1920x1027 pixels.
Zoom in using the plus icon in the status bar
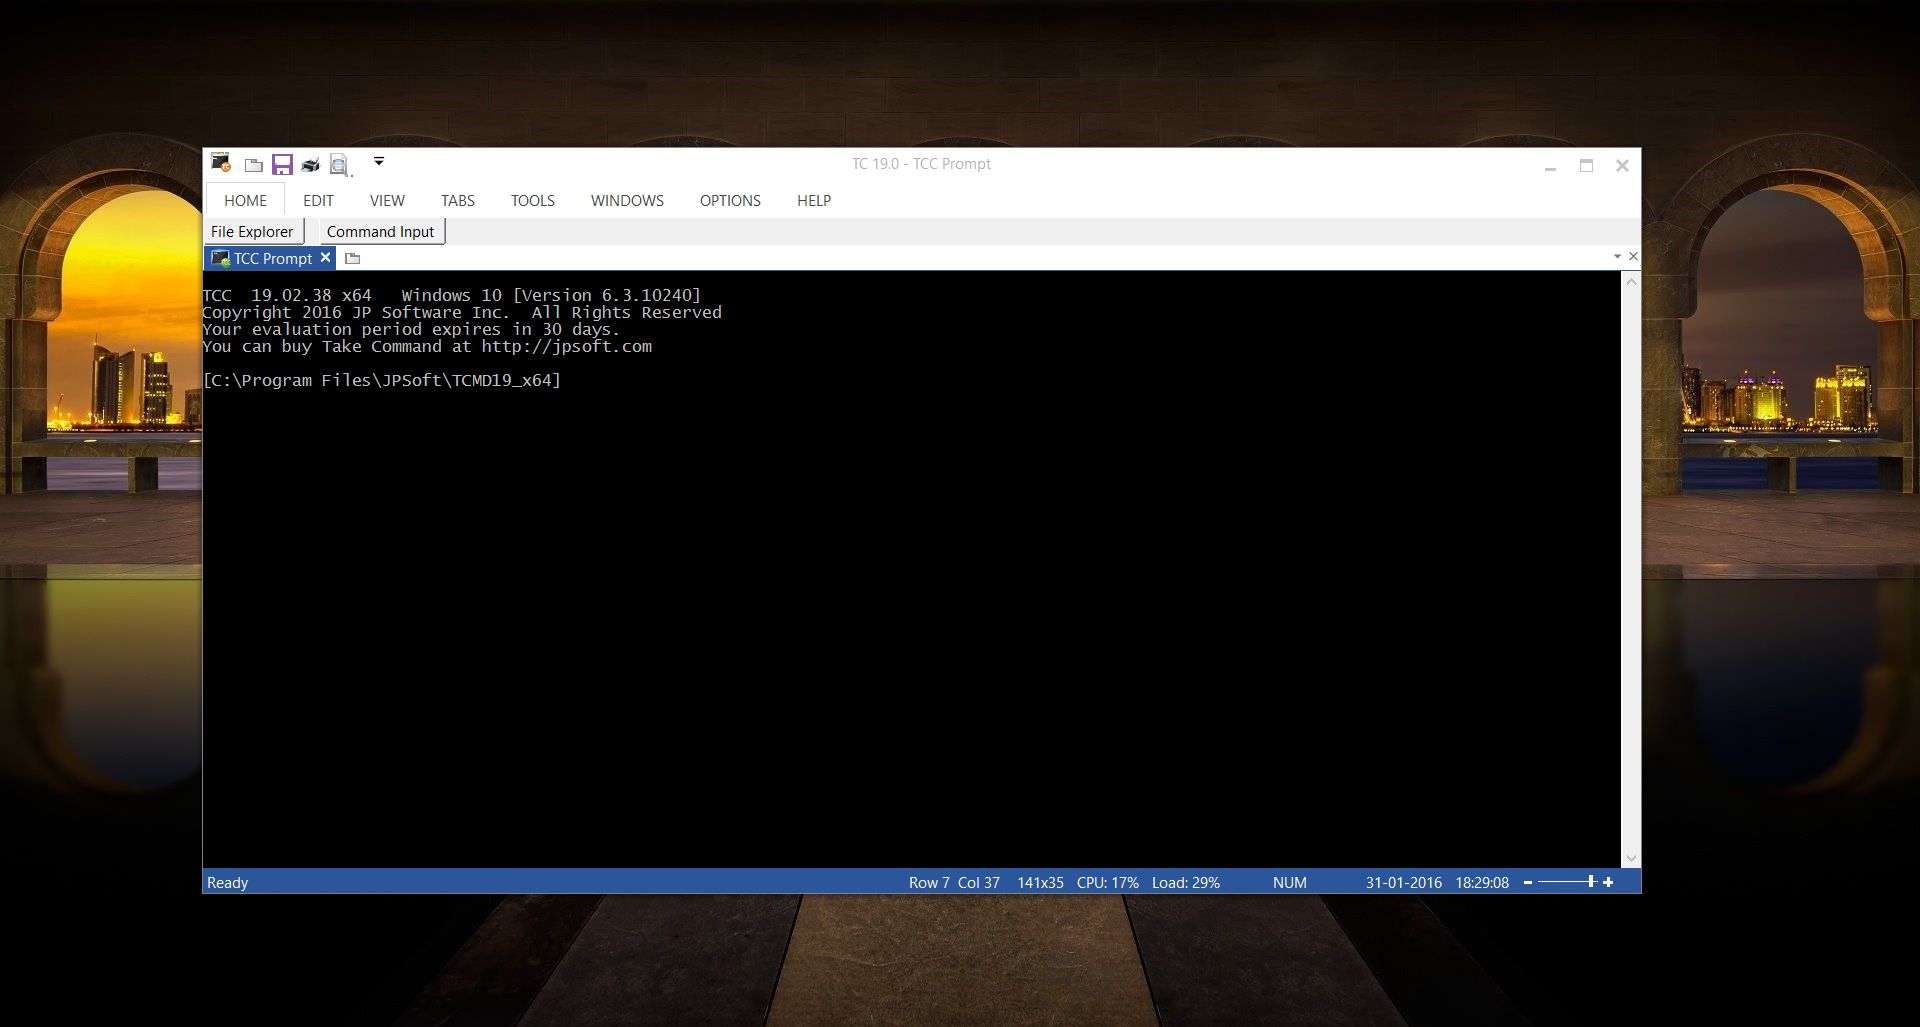(x=1608, y=882)
